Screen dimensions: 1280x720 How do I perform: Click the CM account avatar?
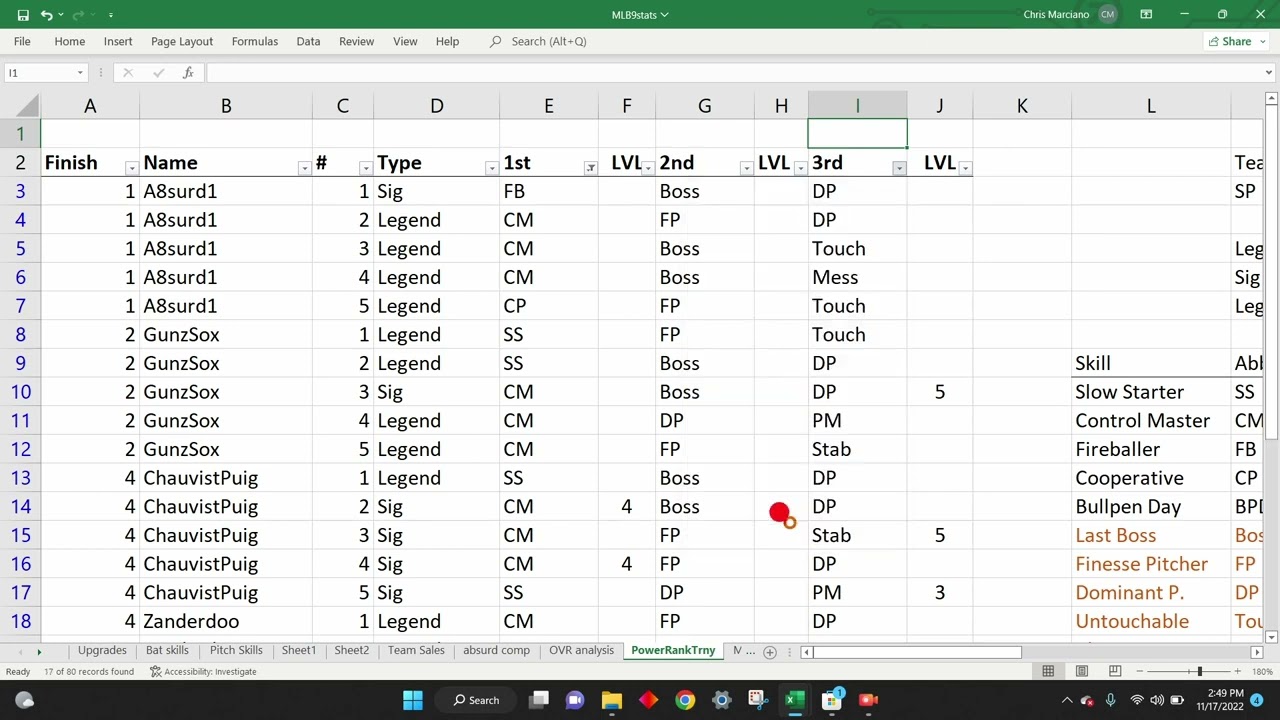(x=1107, y=15)
